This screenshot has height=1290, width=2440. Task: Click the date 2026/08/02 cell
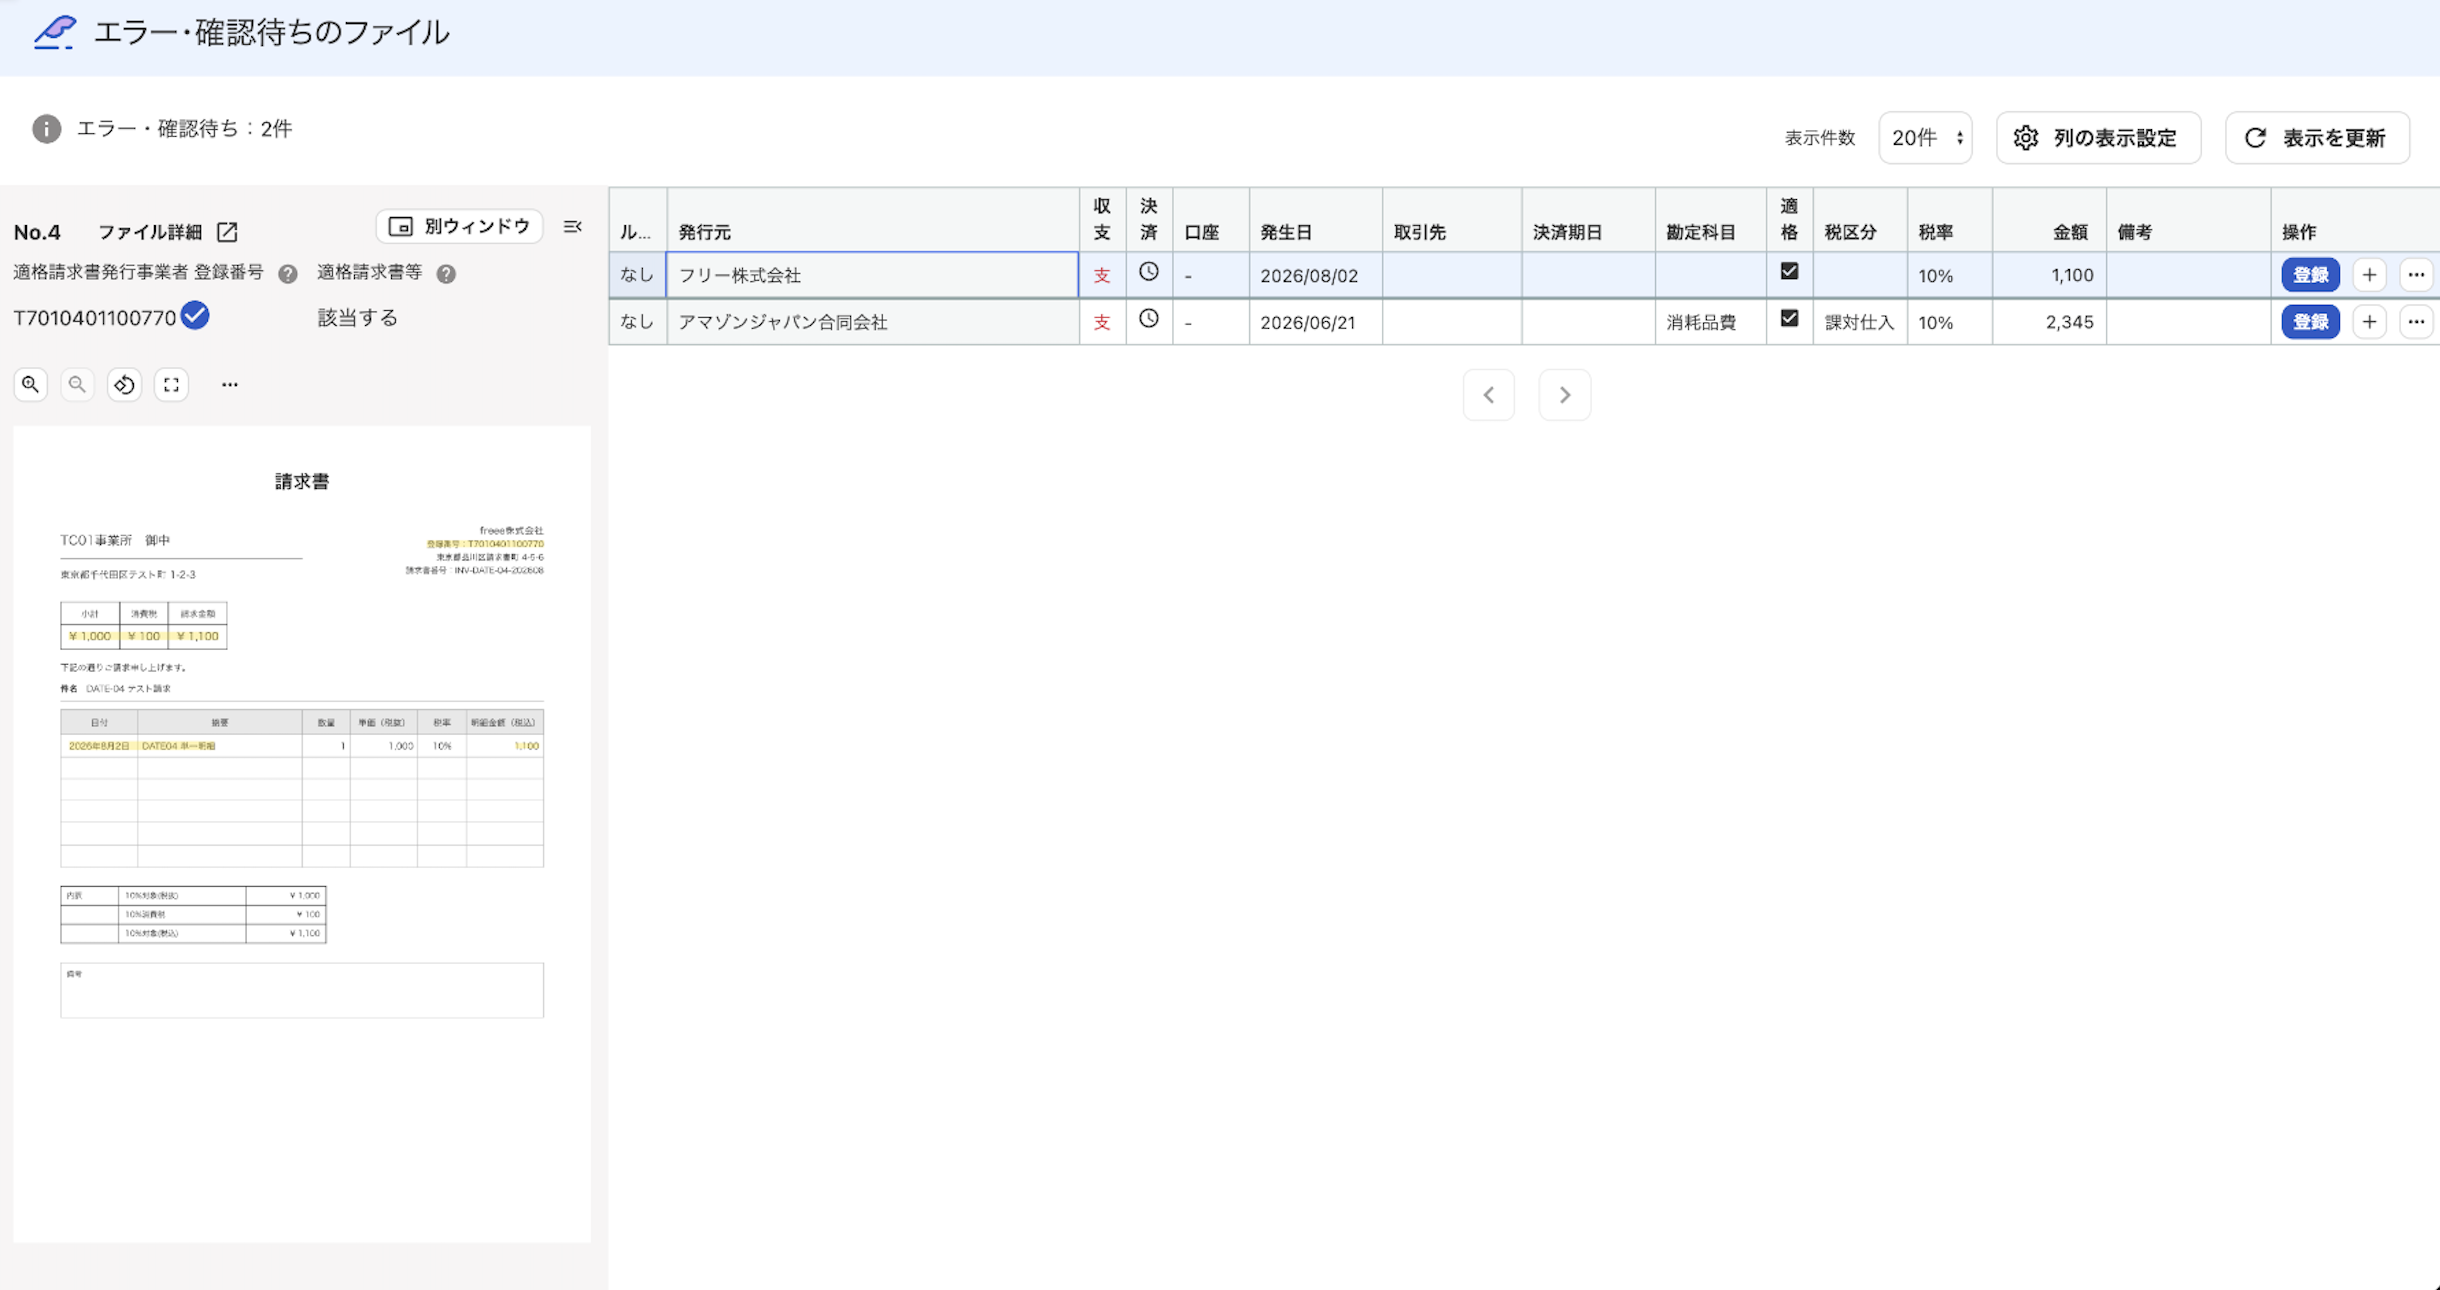coord(1316,275)
